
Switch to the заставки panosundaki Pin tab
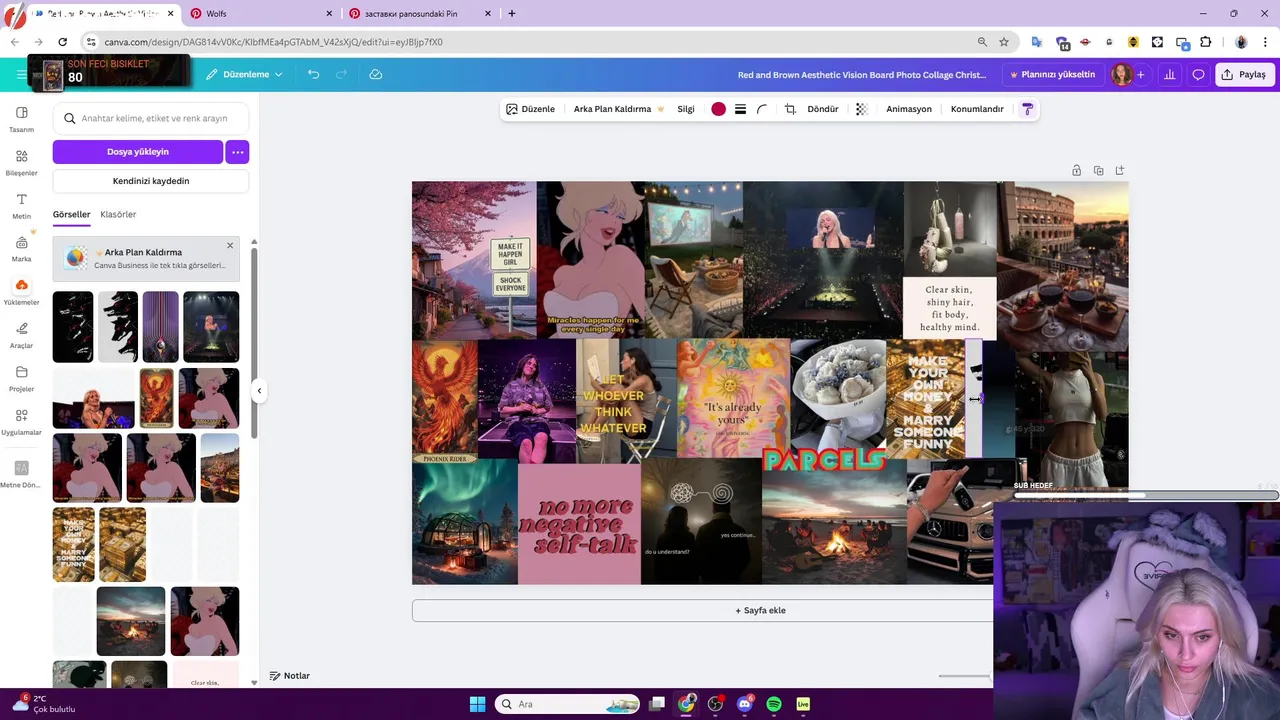[x=420, y=14]
